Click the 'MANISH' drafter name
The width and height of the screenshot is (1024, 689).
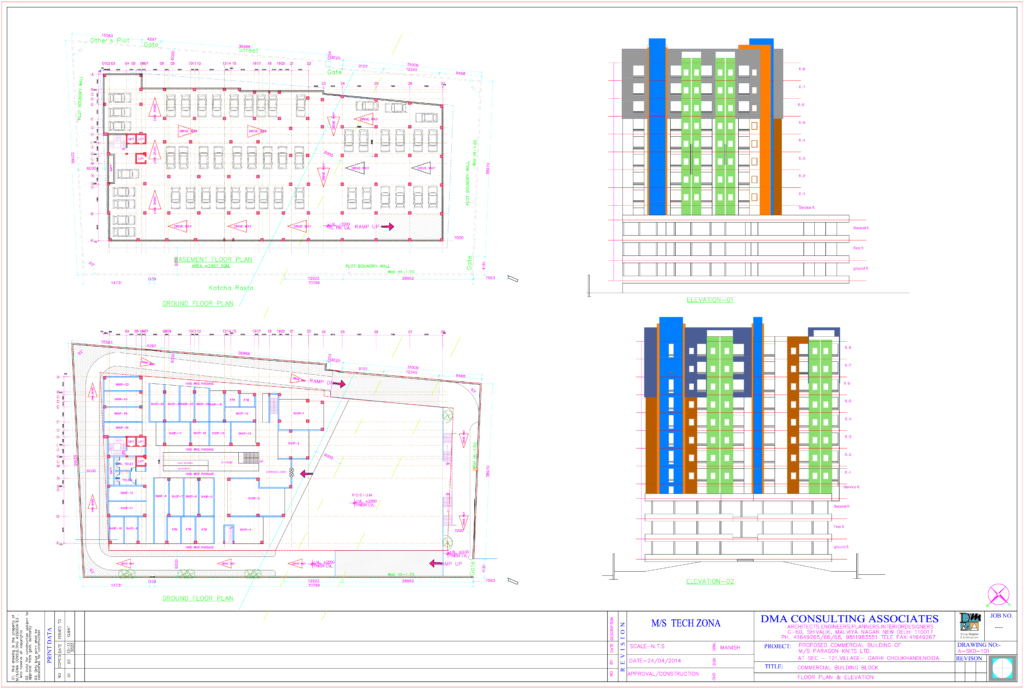tap(730, 647)
